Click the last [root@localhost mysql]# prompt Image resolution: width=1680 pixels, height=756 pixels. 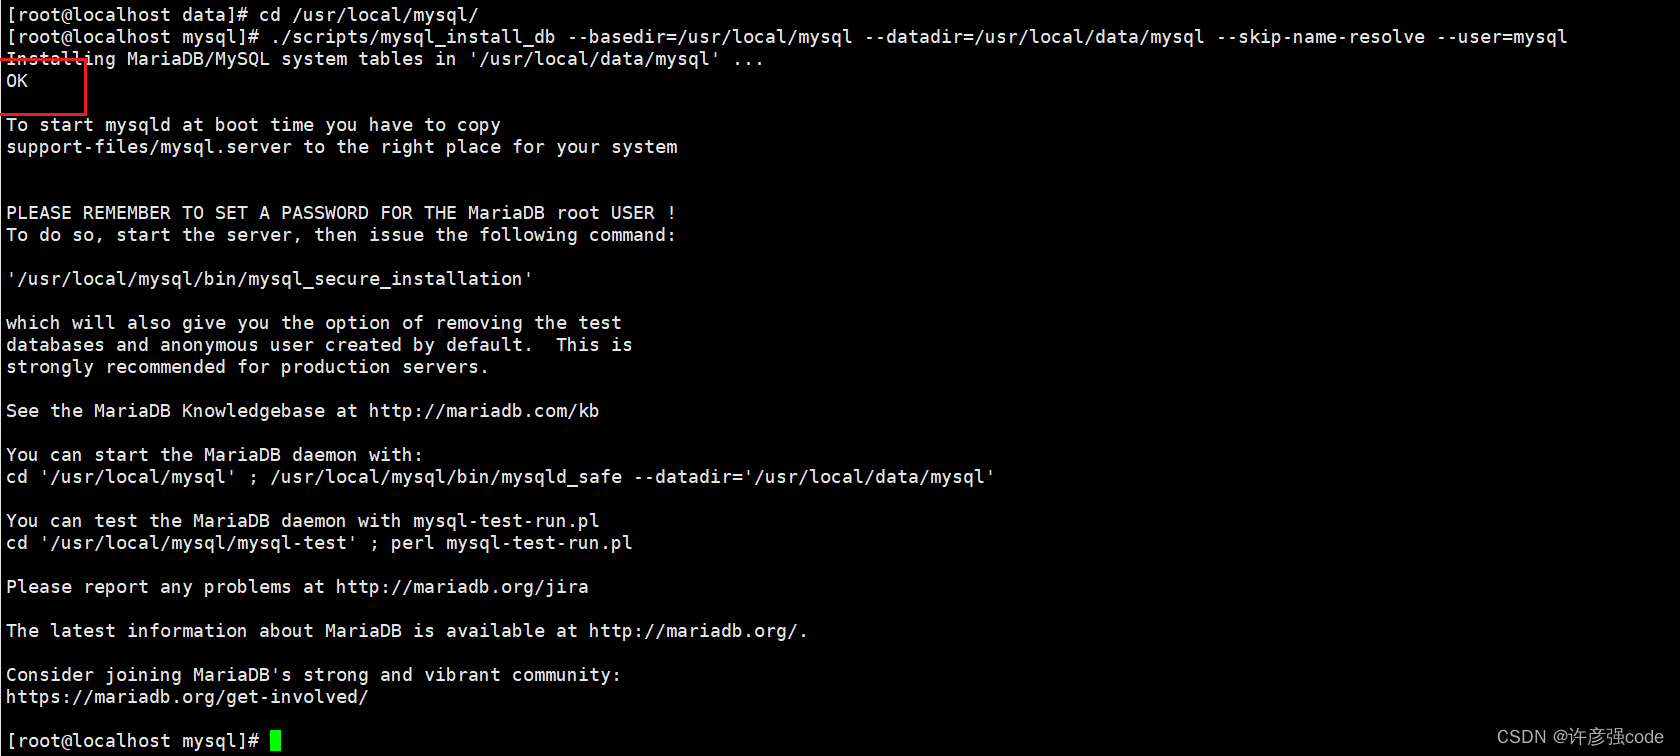(x=133, y=741)
